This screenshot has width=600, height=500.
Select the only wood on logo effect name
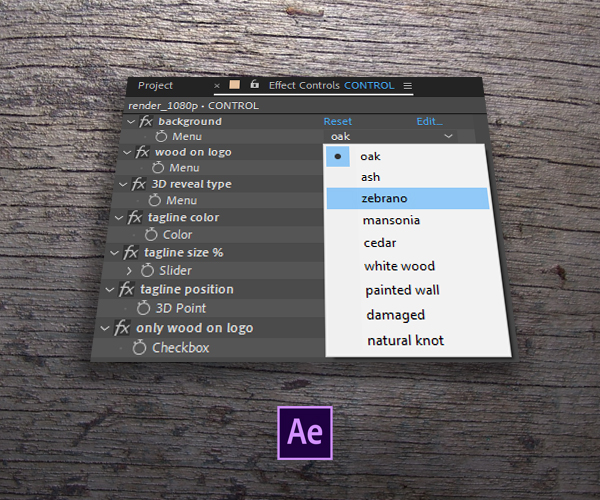(195, 328)
